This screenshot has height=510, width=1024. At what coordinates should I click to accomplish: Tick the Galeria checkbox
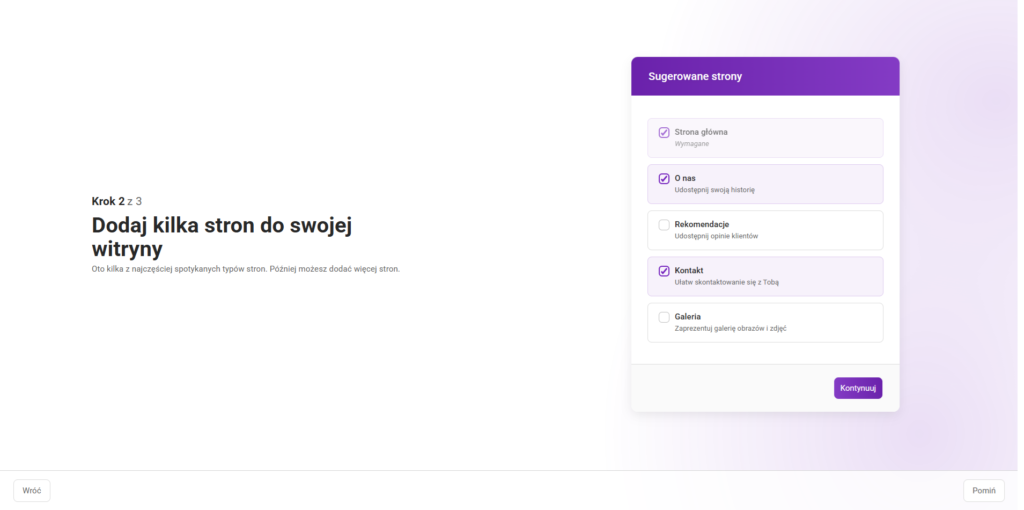[664, 317]
